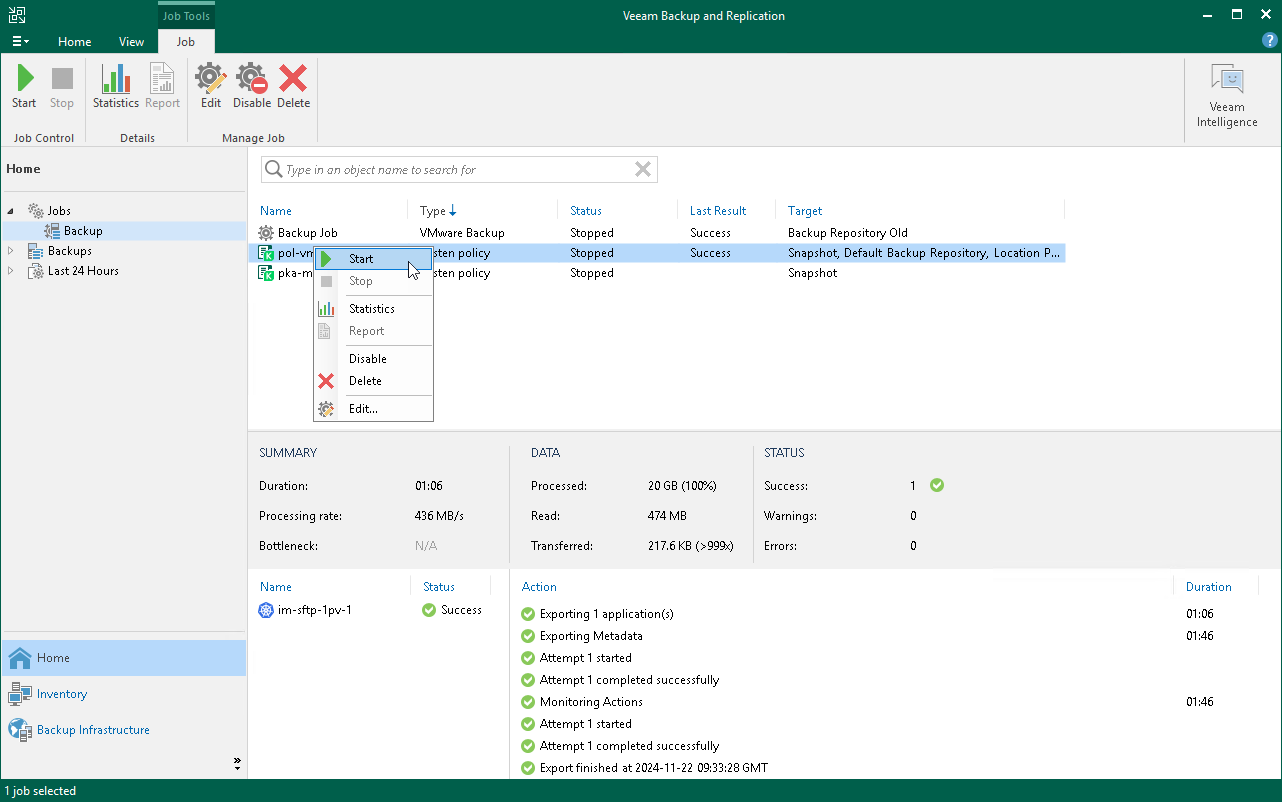Switch to the View ribbon tab
Image resolution: width=1282 pixels, height=802 pixels.
pos(131,42)
